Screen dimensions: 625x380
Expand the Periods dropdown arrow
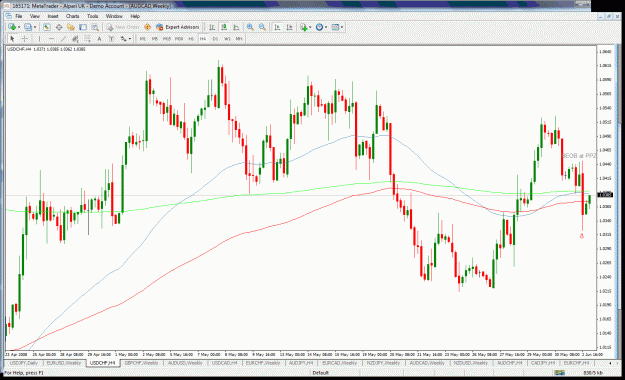click(x=326, y=27)
